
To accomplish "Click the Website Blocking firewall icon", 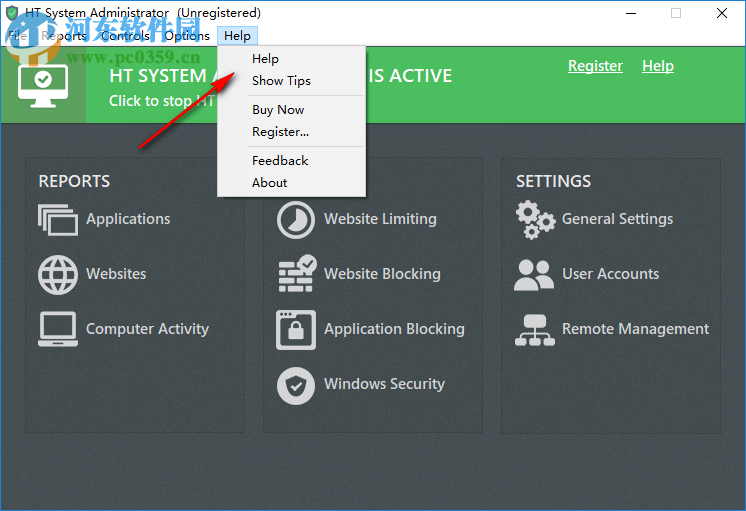I will point(297,274).
